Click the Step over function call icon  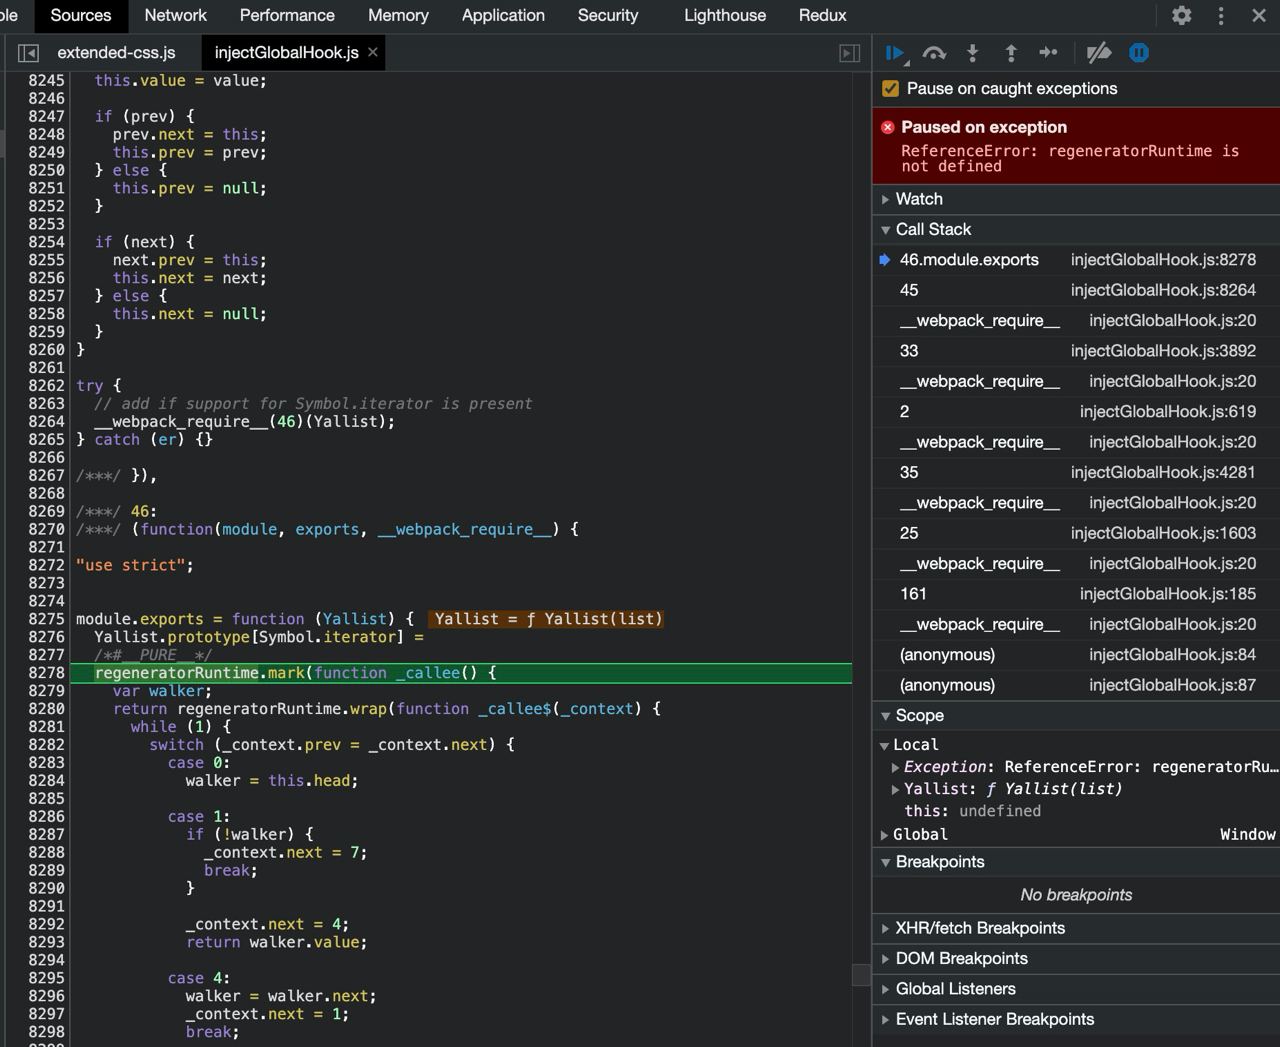[934, 53]
